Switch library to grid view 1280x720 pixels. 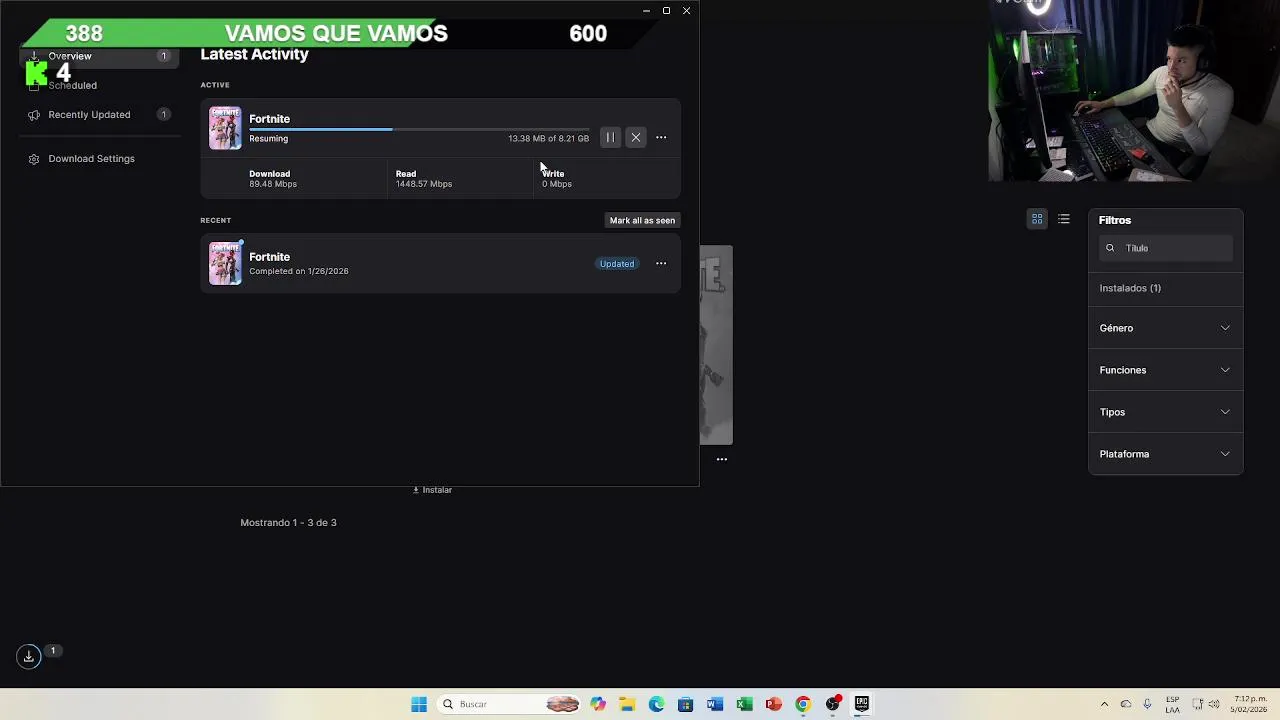click(x=1037, y=219)
